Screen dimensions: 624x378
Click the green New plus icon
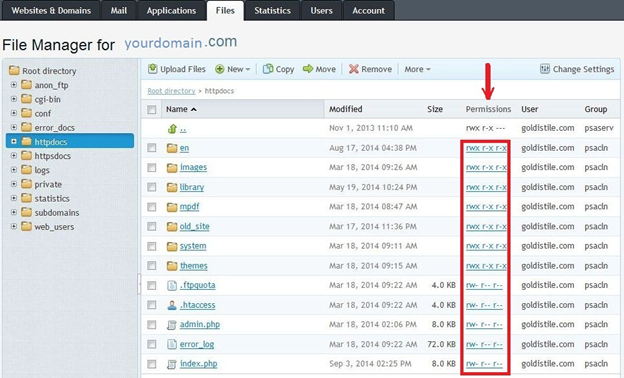pos(220,69)
